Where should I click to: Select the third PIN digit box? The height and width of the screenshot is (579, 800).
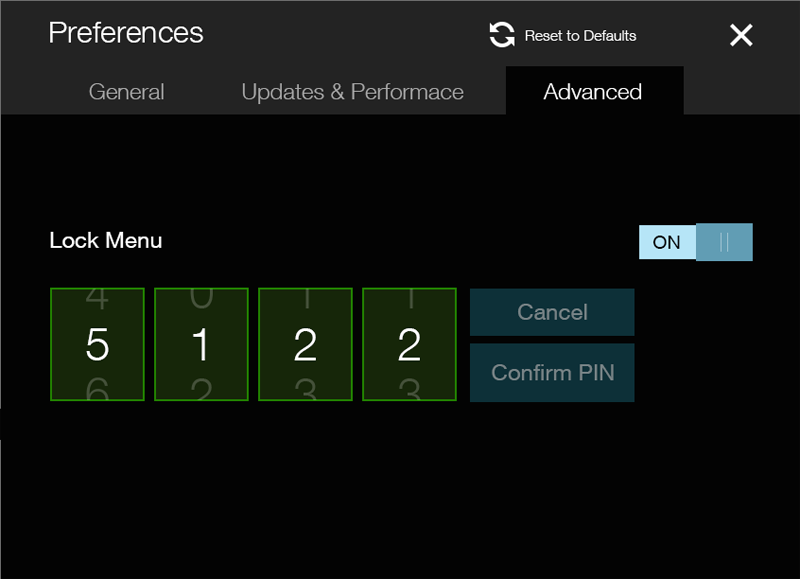point(305,345)
